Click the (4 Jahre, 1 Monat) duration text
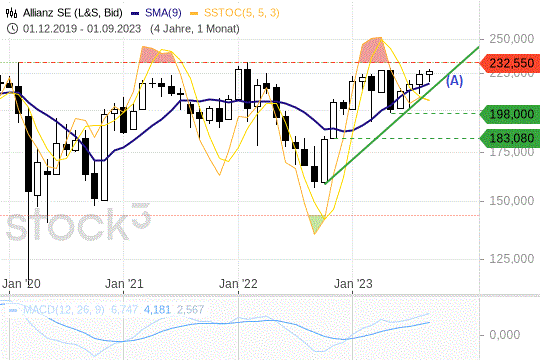 [x=195, y=29]
